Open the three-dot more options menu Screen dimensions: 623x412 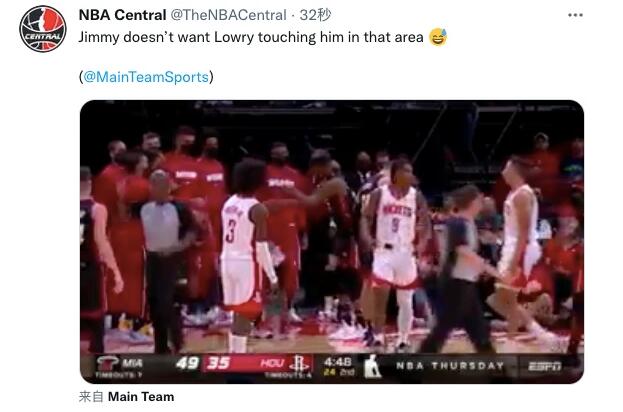[x=575, y=15]
